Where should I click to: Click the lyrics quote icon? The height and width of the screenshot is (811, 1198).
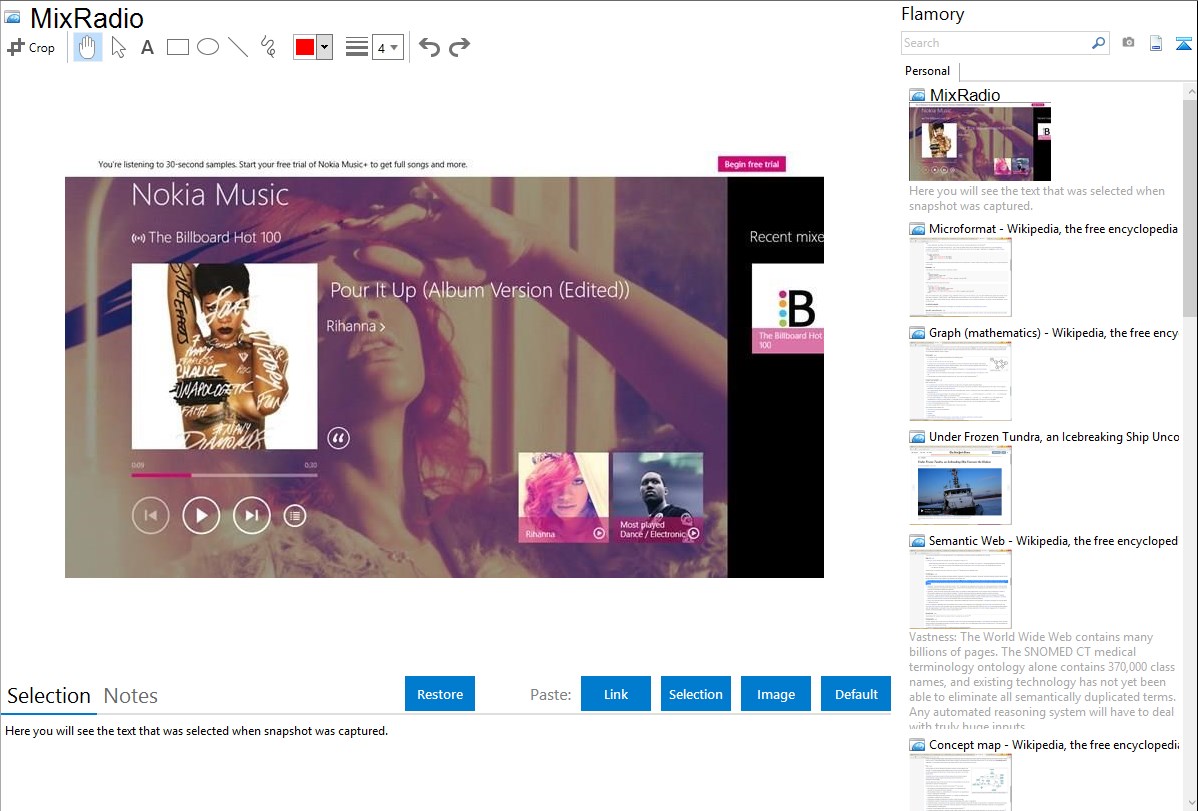click(x=338, y=438)
